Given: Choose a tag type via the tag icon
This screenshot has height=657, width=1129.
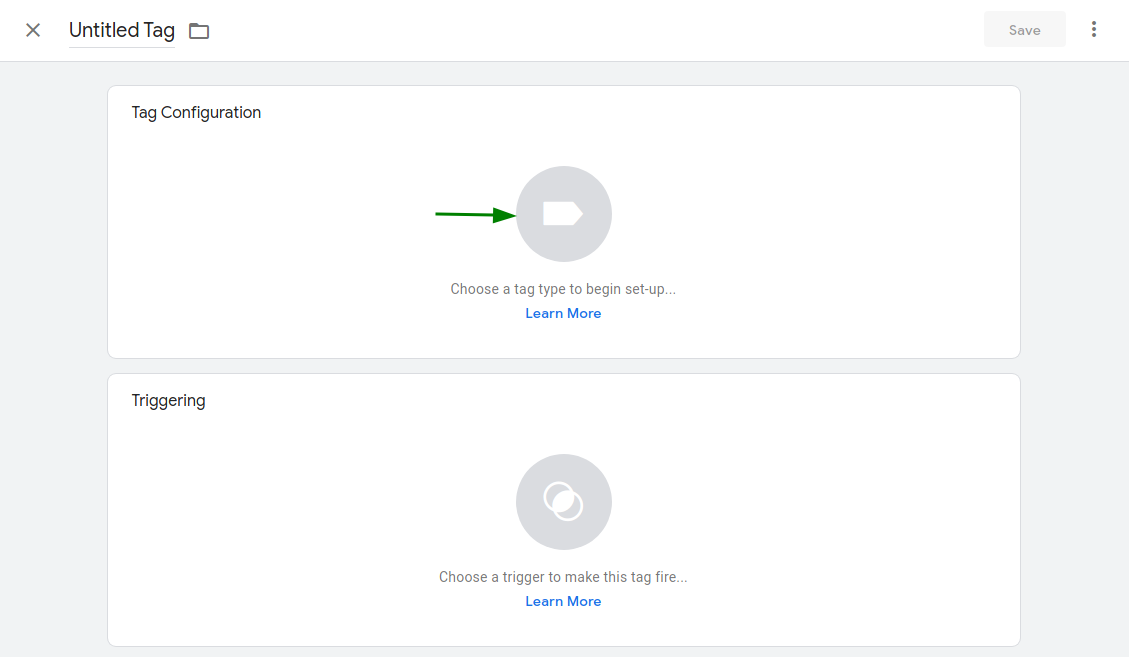Looking at the screenshot, I should [x=564, y=214].
